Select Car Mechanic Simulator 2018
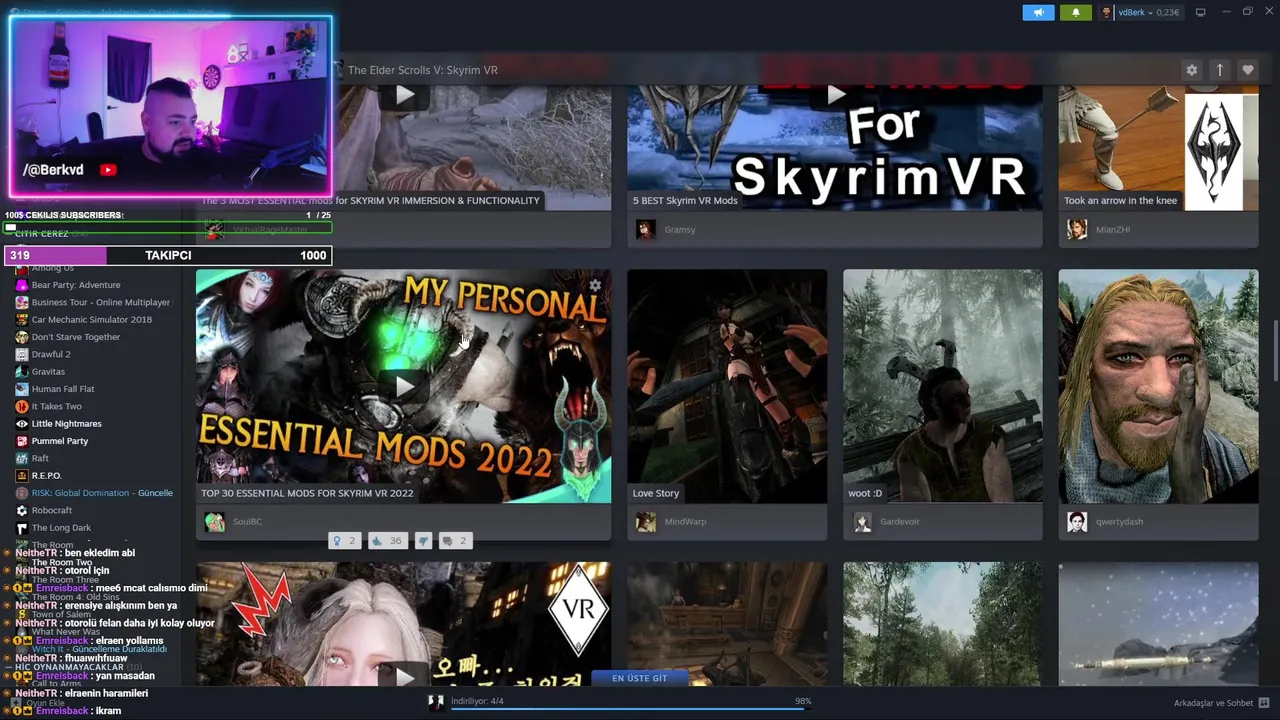The height and width of the screenshot is (720, 1280). (x=92, y=320)
